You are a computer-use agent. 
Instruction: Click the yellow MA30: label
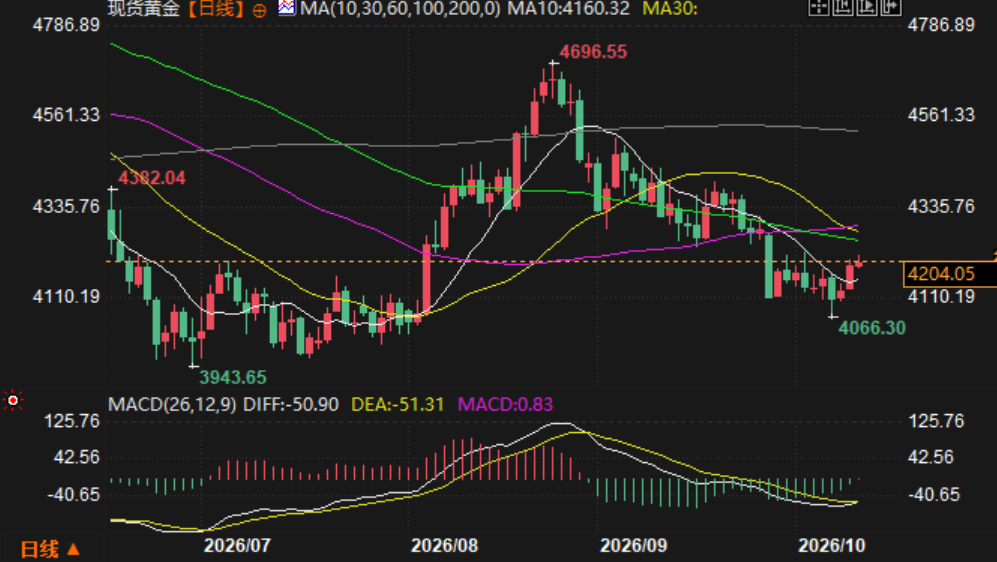pos(670,8)
